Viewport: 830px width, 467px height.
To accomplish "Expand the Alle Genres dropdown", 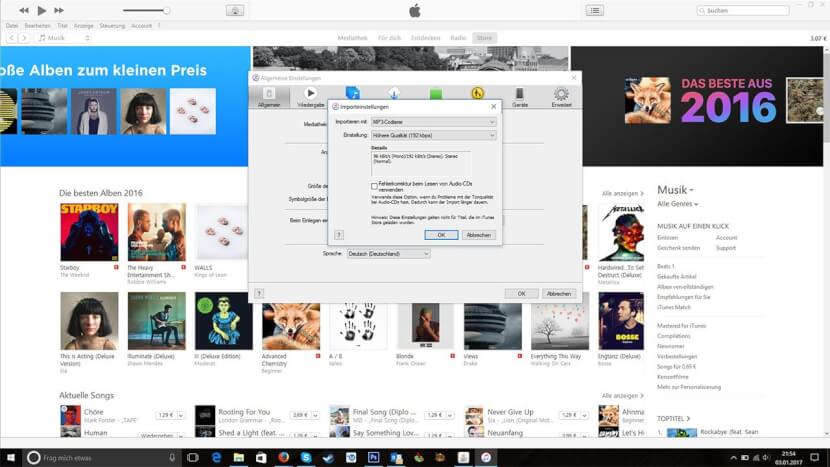I will coord(677,204).
